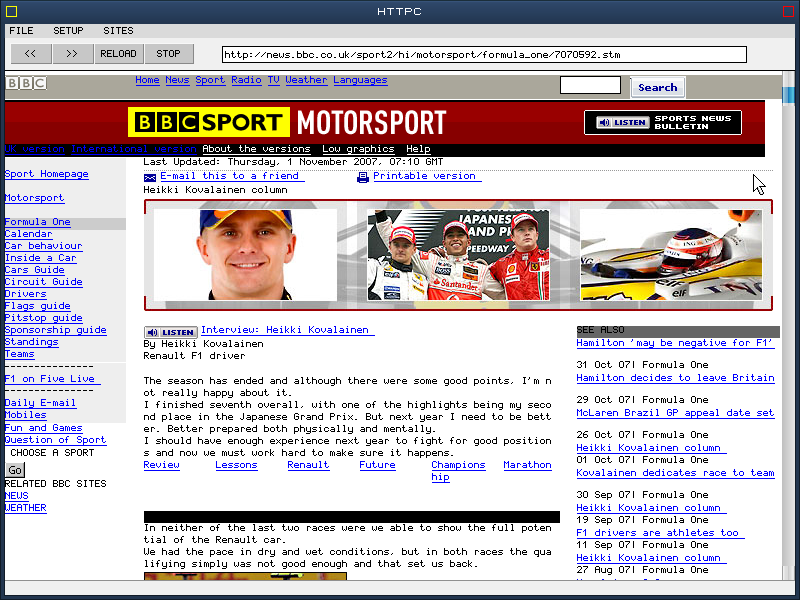The image size is (800, 600).
Task: Click the printer icon
Action: 363,177
